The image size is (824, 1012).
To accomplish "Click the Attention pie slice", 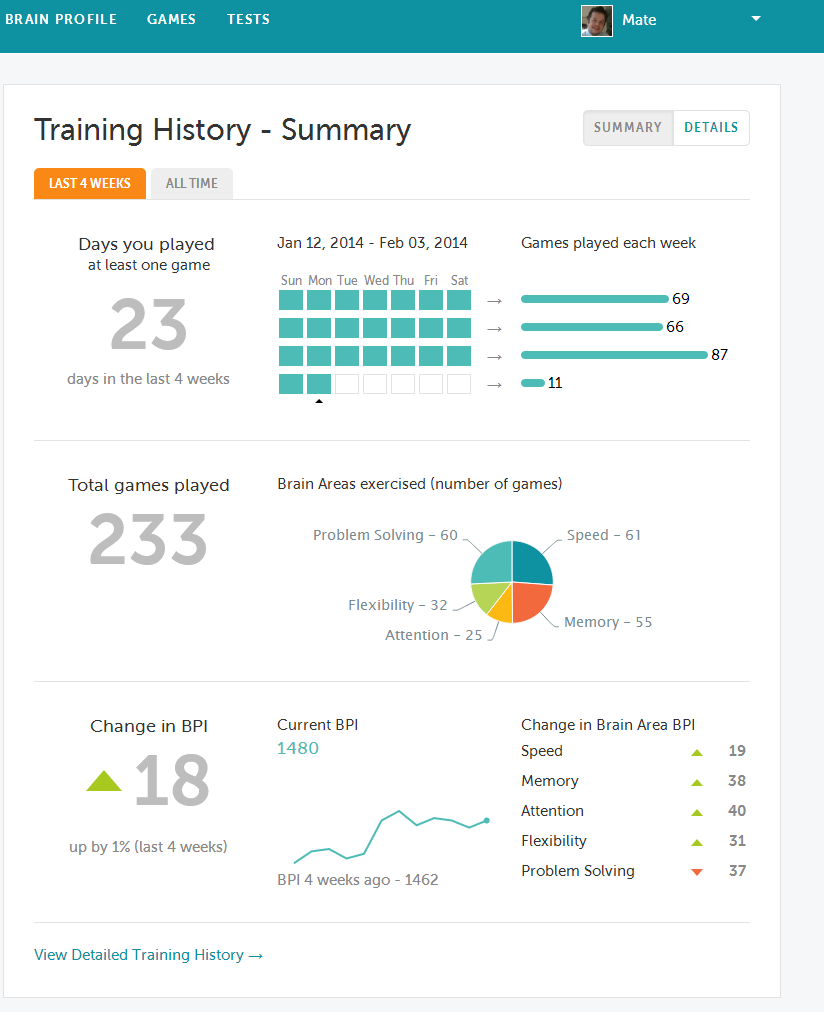I will (503, 609).
